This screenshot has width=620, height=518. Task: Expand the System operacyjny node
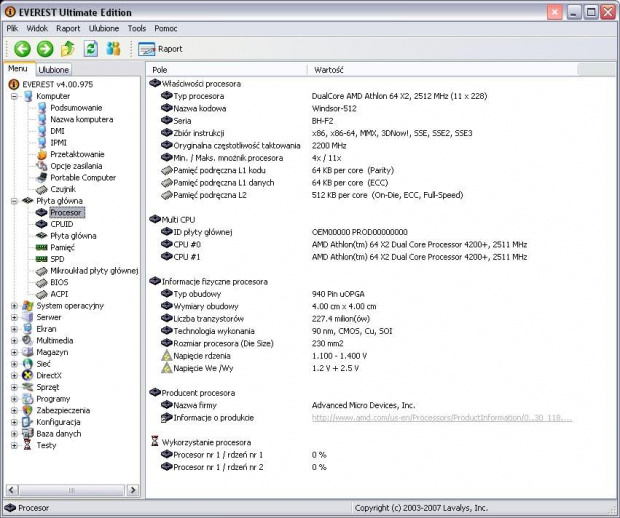point(14,306)
